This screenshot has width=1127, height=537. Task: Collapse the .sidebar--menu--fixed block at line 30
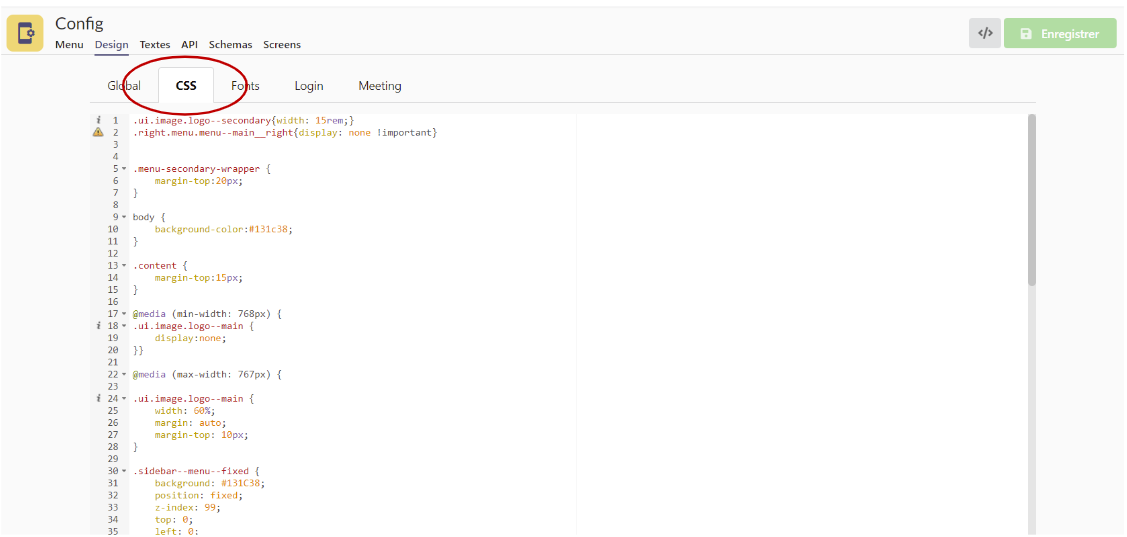(x=124, y=471)
